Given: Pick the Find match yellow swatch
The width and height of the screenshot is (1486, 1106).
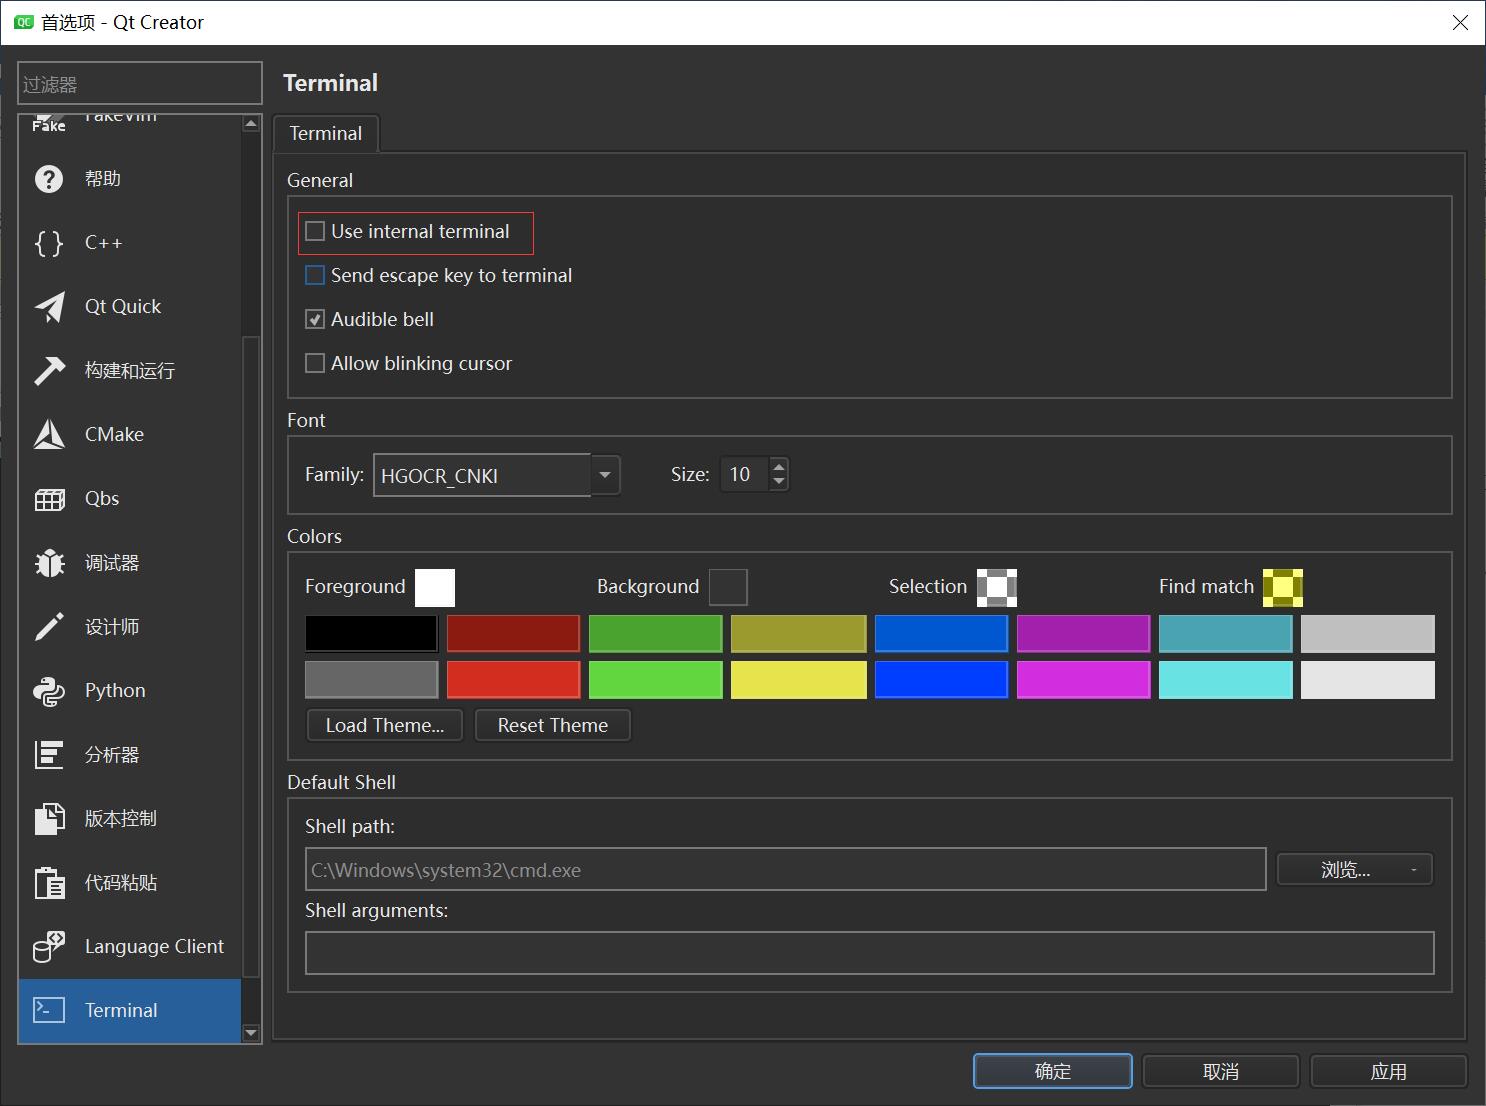Looking at the screenshot, I should point(1283,587).
